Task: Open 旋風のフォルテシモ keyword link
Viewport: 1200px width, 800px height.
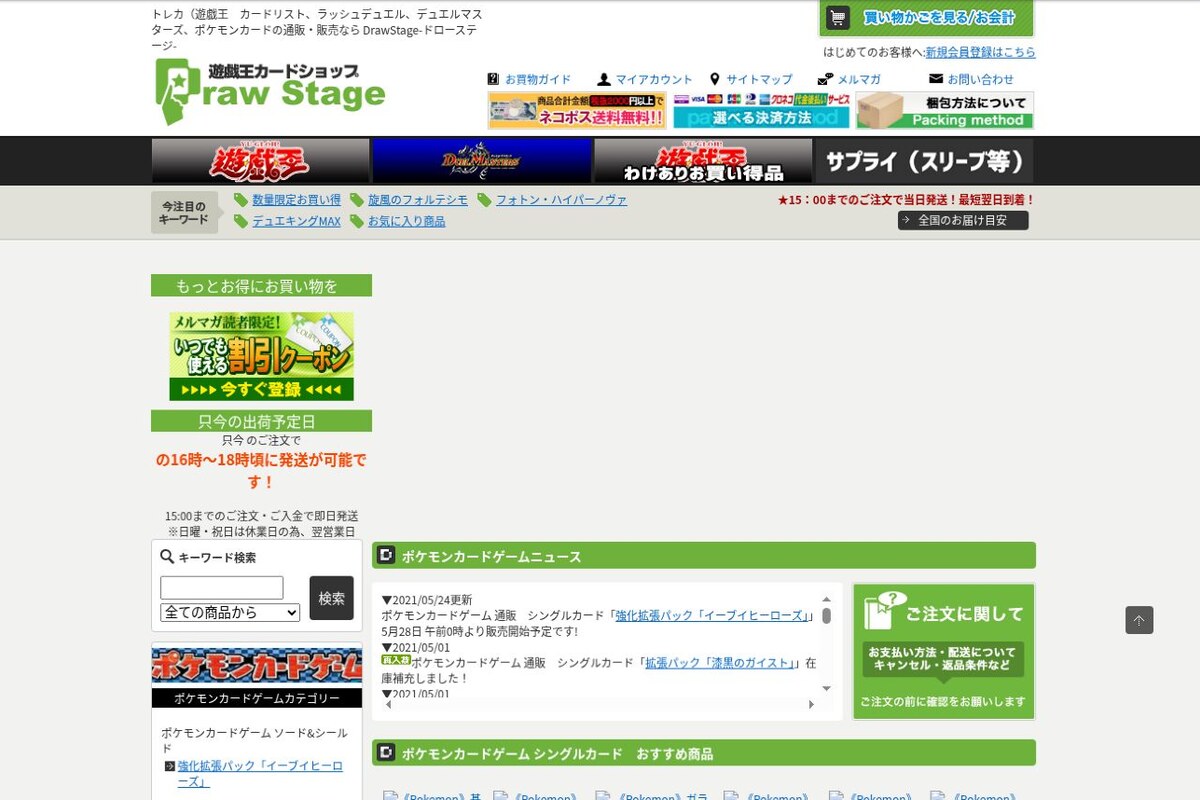Action: (x=418, y=200)
